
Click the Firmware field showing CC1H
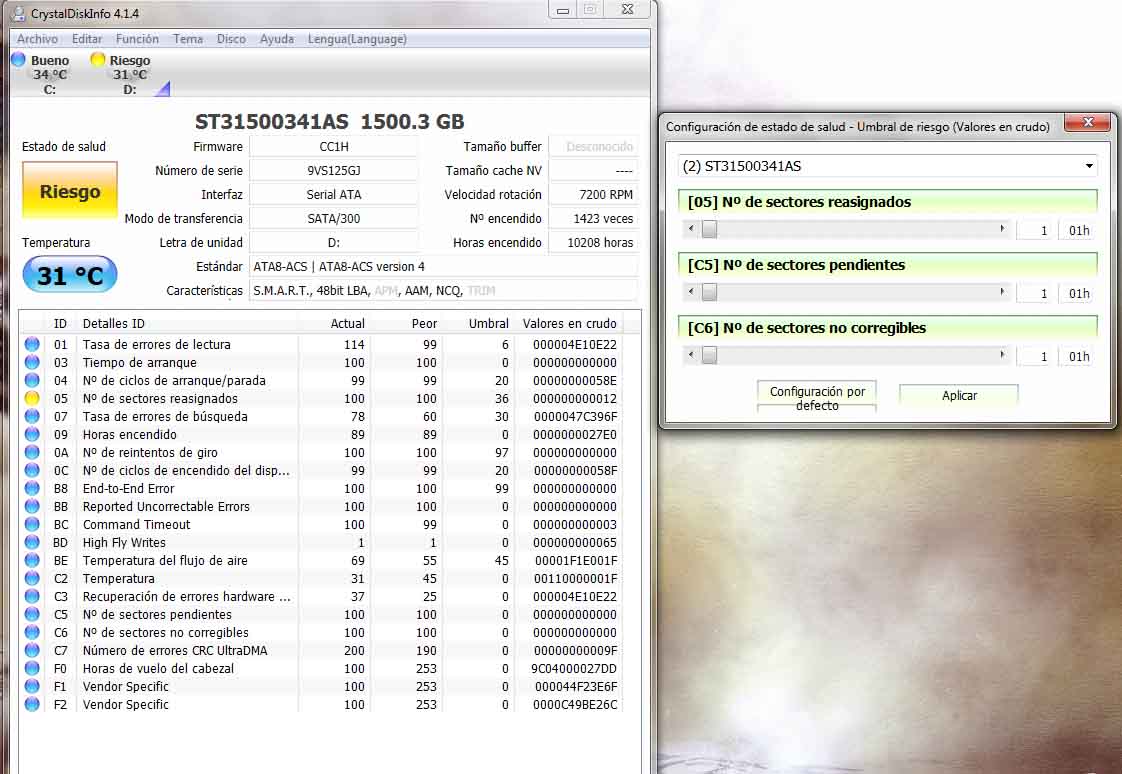click(x=333, y=147)
